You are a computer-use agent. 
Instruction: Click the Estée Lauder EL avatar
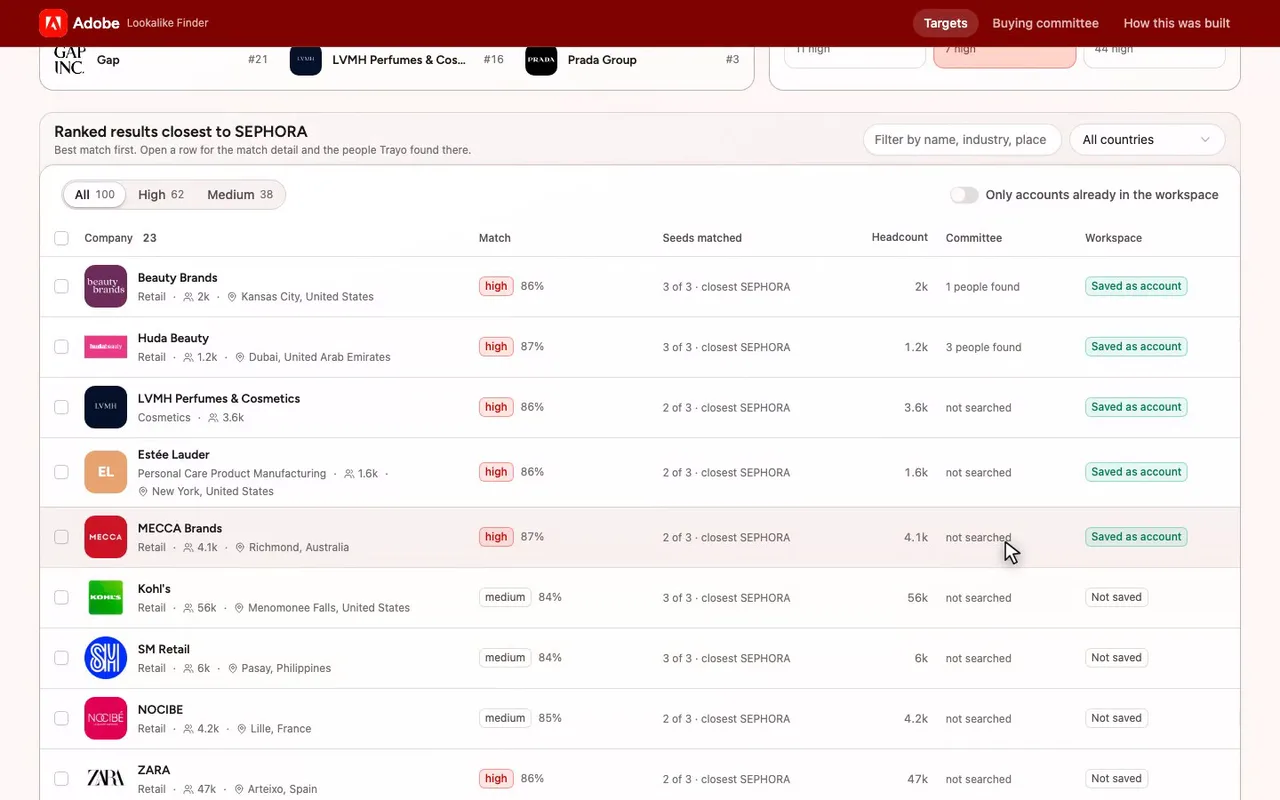click(106, 472)
